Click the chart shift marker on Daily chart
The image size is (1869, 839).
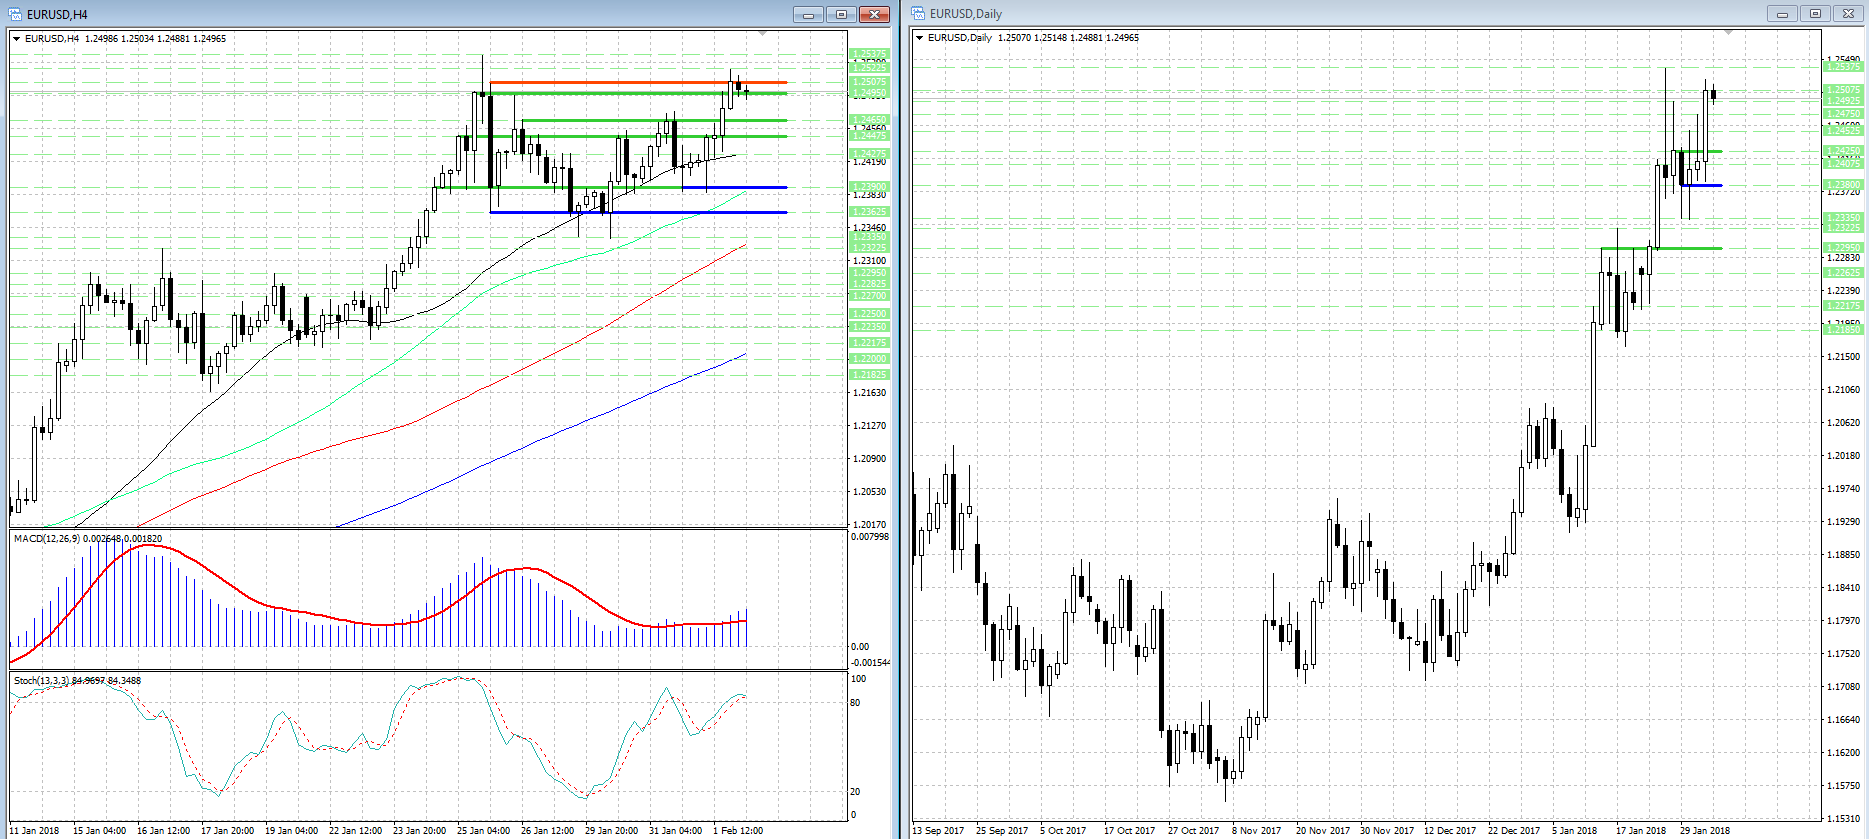click(x=1728, y=33)
